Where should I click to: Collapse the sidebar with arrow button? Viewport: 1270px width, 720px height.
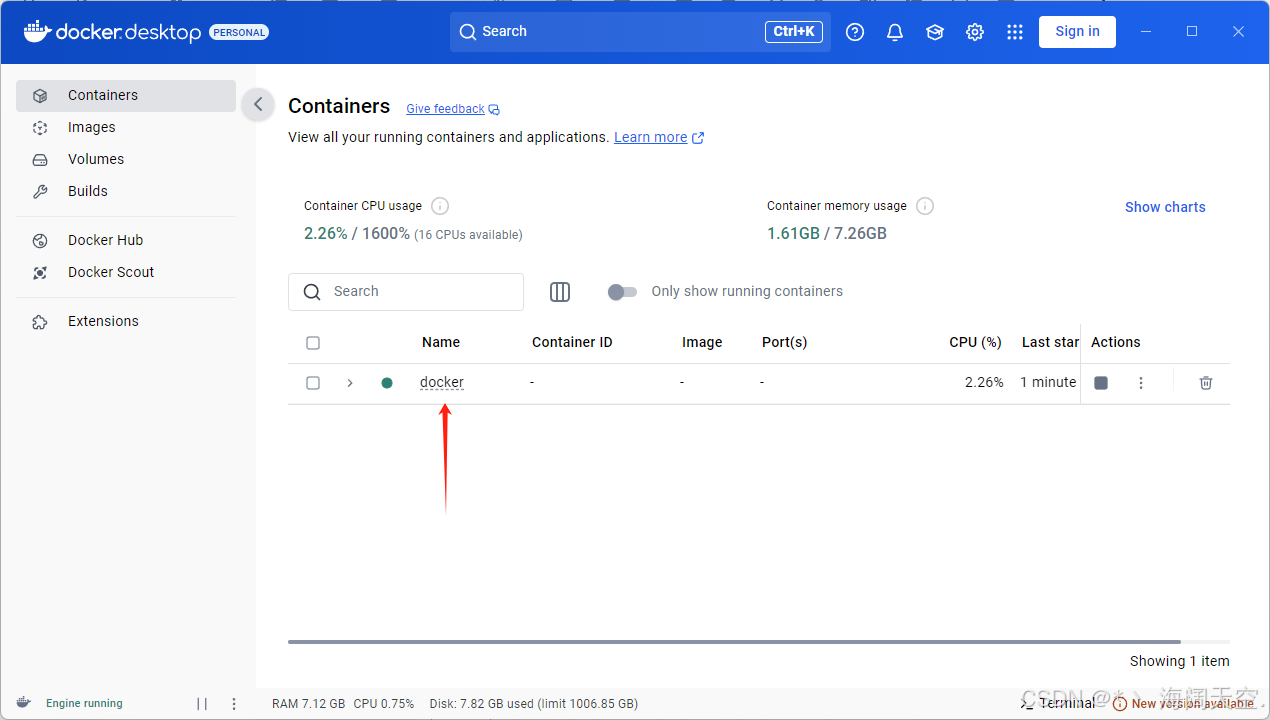(x=258, y=104)
